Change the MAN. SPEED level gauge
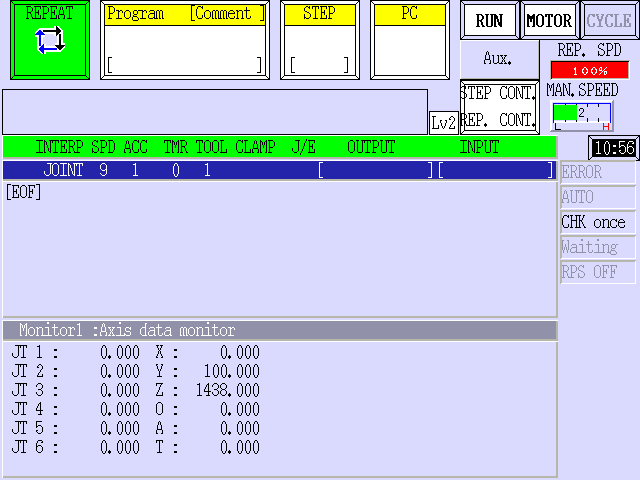640x480 pixels. [x=582, y=116]
